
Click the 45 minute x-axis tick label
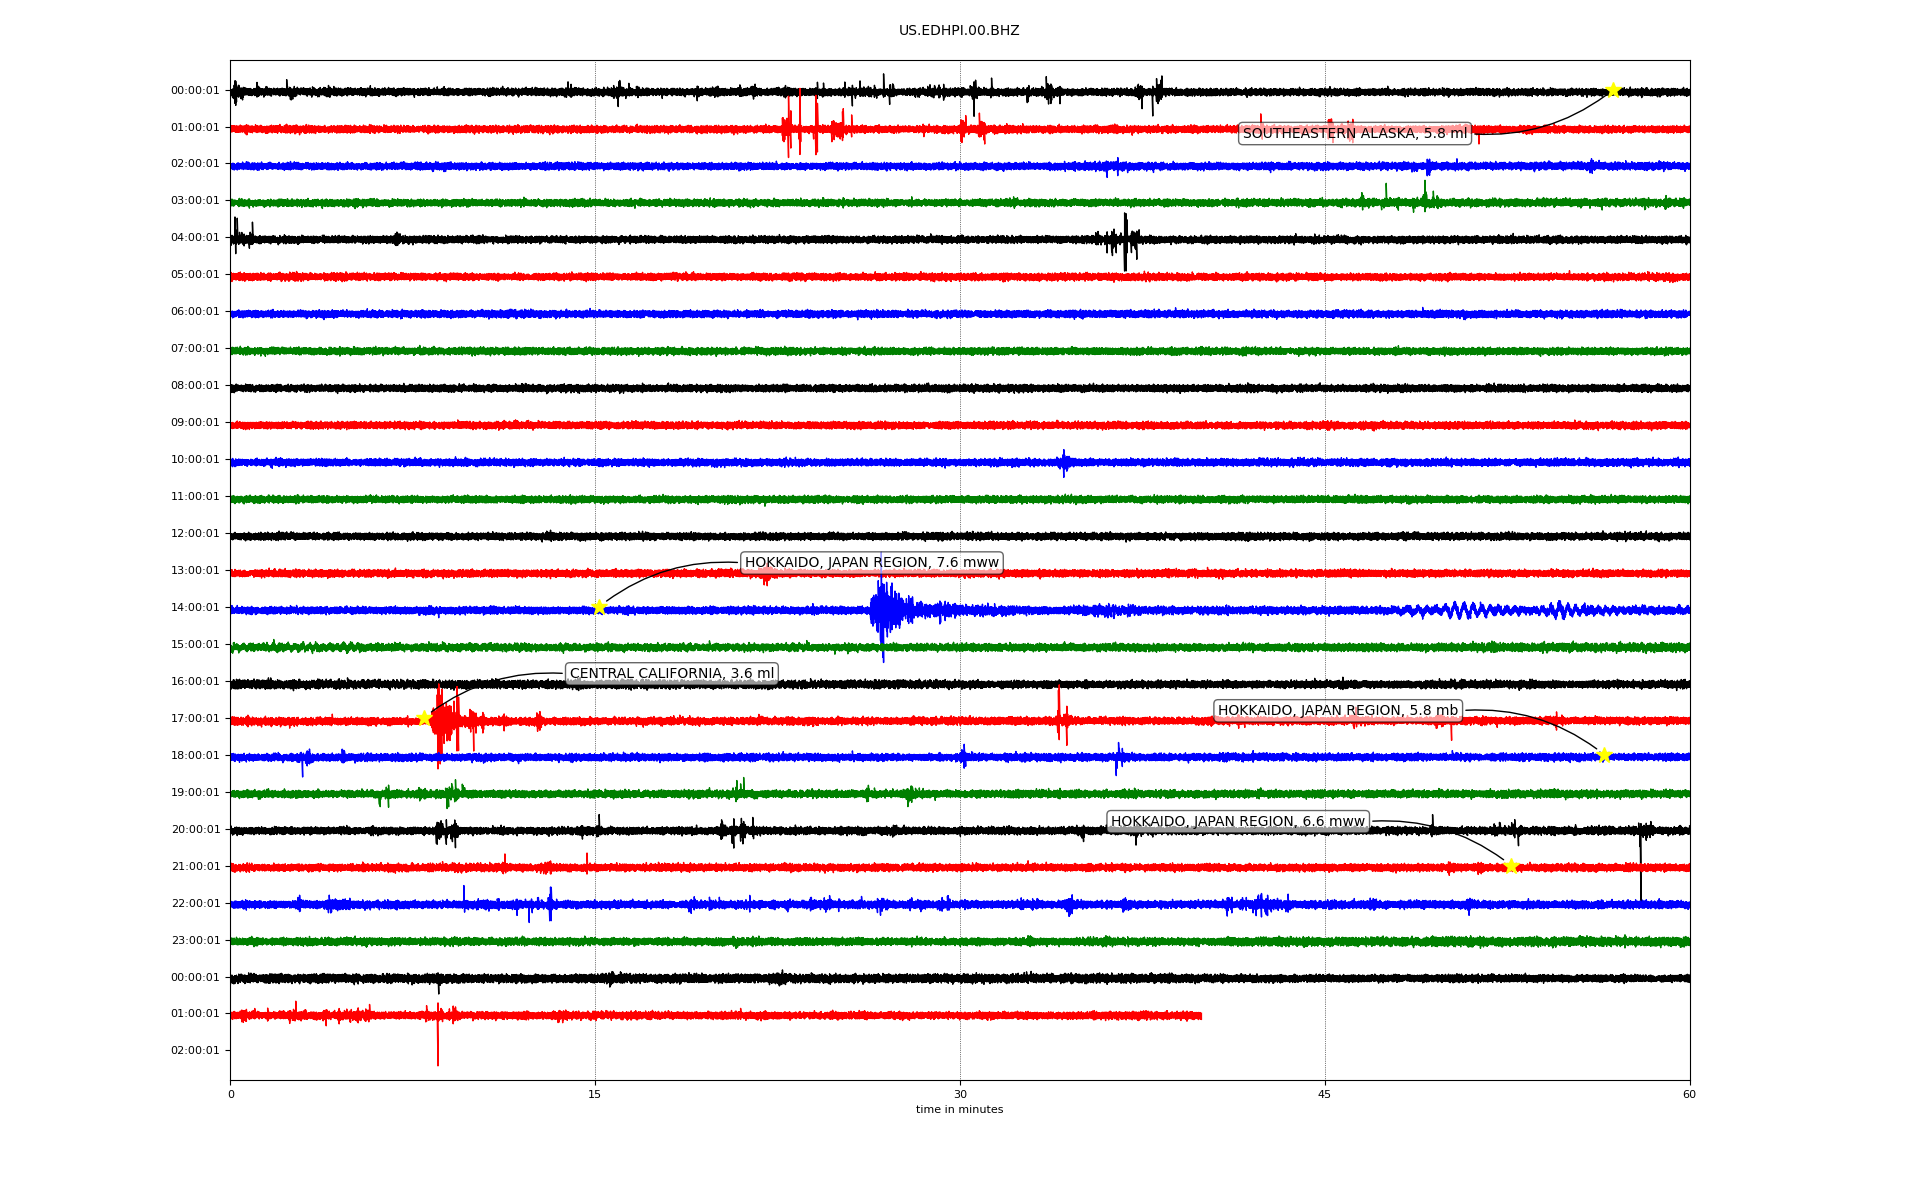(x=1324, y=1094)
